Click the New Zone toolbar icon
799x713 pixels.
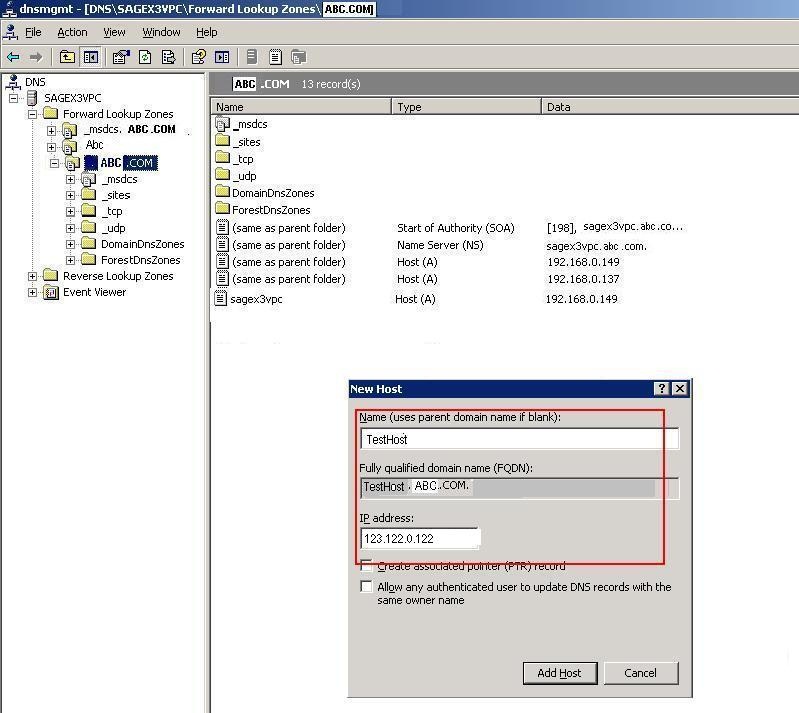tap(299, 57)
